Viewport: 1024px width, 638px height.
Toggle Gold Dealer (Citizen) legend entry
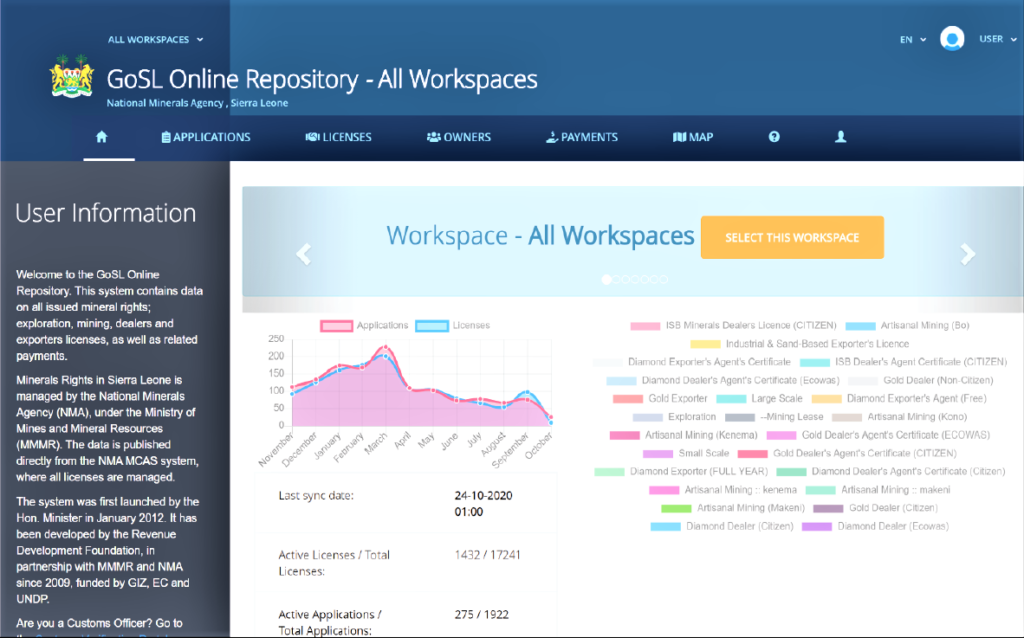click(875, 508)
